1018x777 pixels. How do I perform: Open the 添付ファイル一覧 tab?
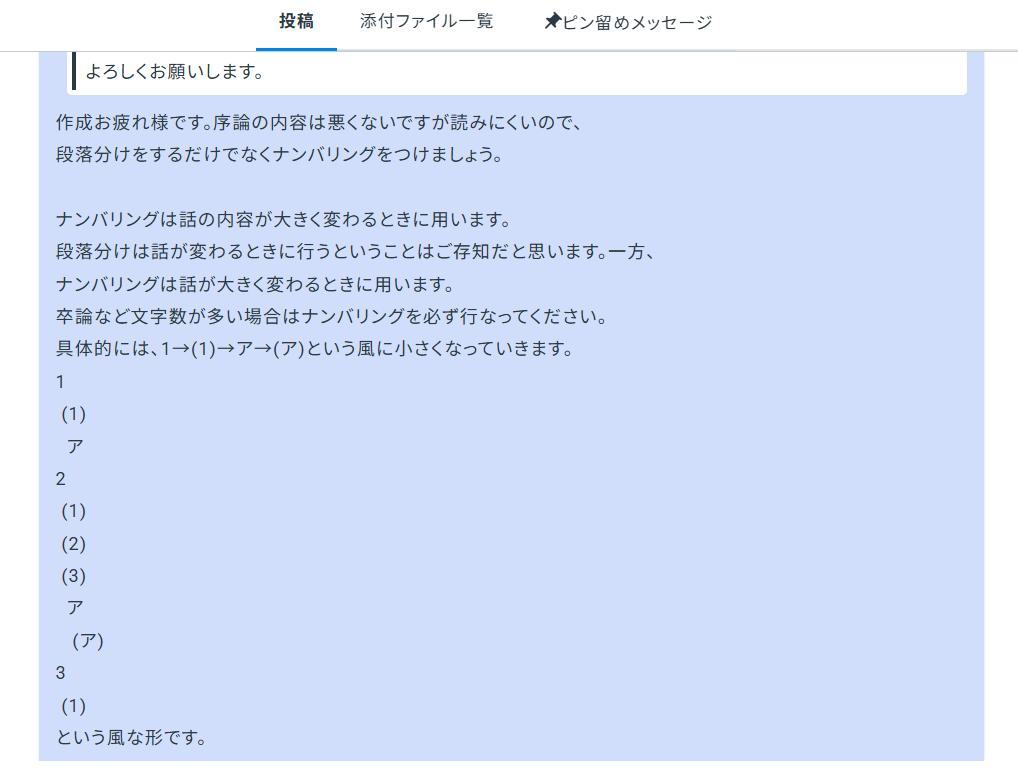click(426, 21)
